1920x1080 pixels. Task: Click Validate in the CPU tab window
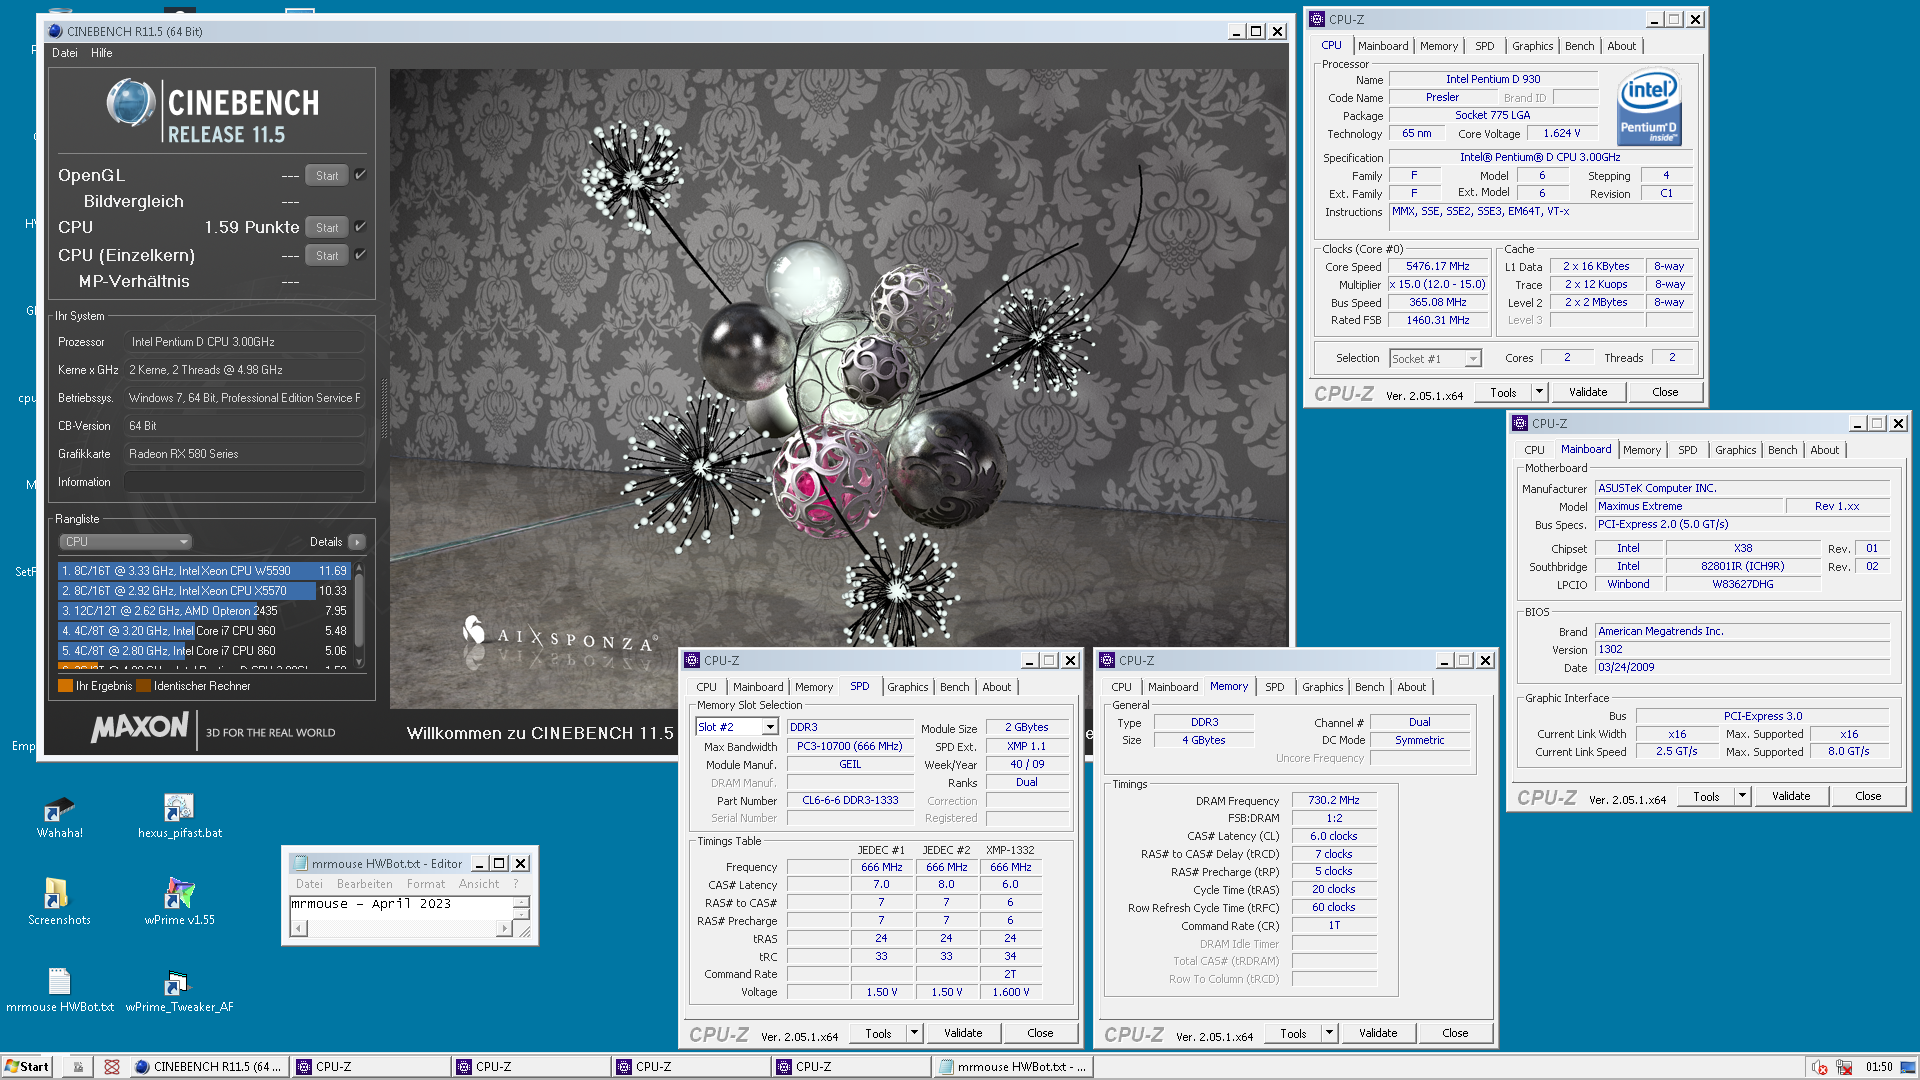1588,392
